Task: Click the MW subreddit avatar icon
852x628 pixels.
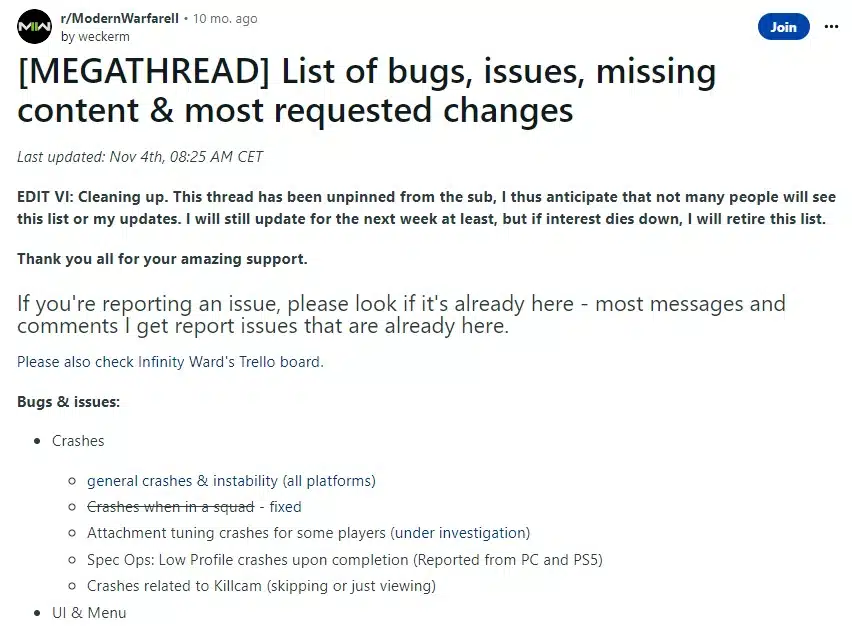Action: tap(34, 27)
